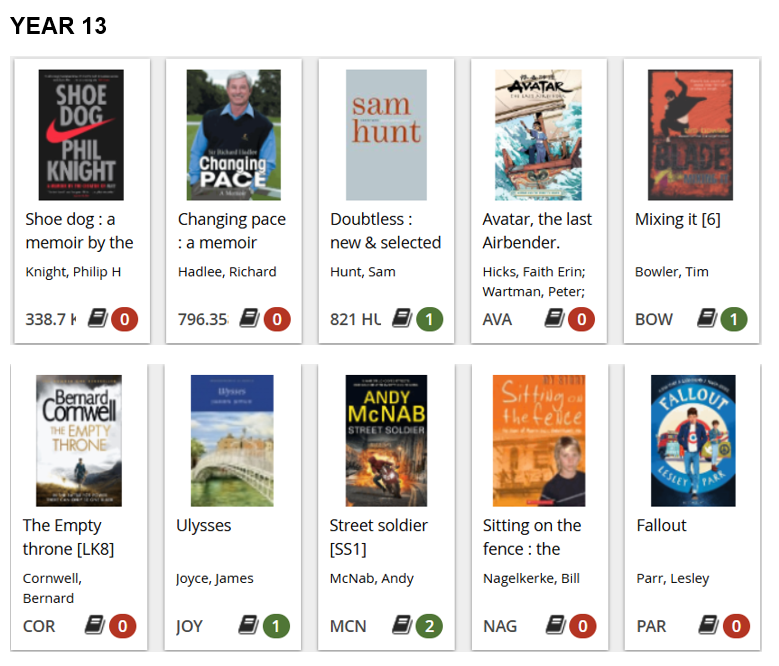Click the book icon on Ulysses card
Image resolution: width=779 pixels, height=666 pixels.
click(x=248, y=625)
